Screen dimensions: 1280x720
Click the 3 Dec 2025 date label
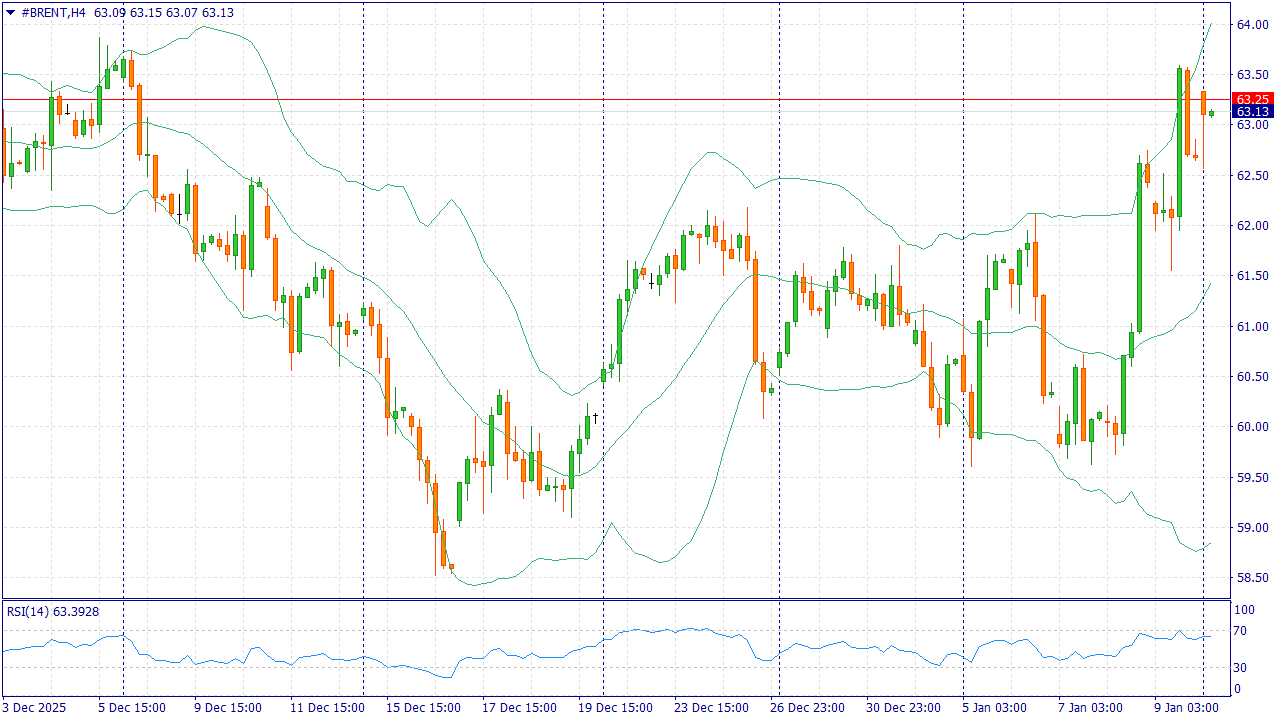[35, 708]
